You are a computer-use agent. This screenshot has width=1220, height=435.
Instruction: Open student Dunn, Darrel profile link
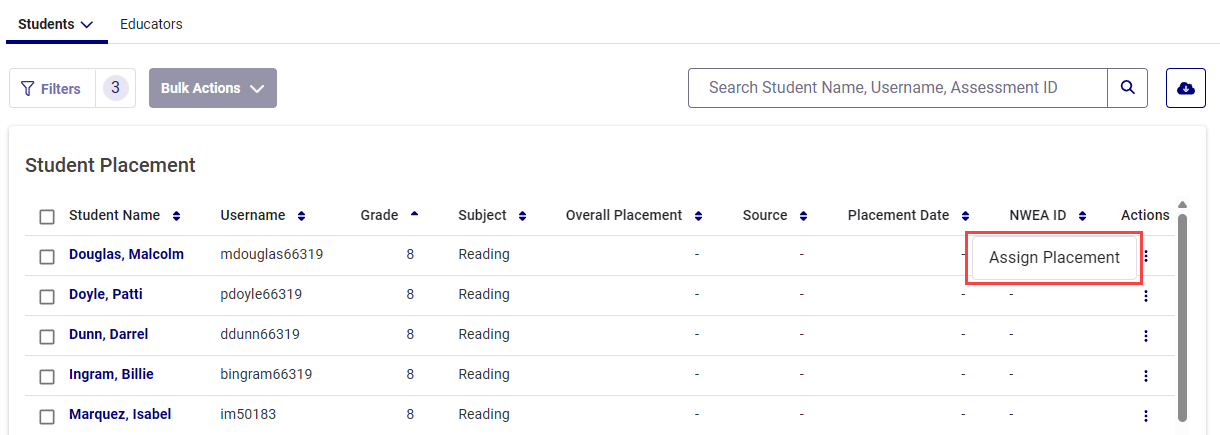point(108,334)
